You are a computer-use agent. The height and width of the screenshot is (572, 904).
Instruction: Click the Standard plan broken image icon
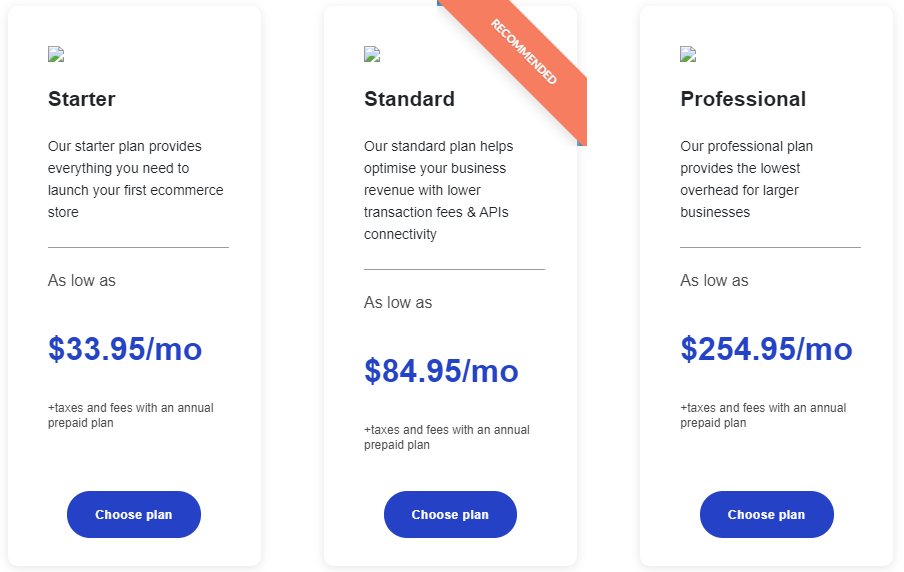pos(372,54)
